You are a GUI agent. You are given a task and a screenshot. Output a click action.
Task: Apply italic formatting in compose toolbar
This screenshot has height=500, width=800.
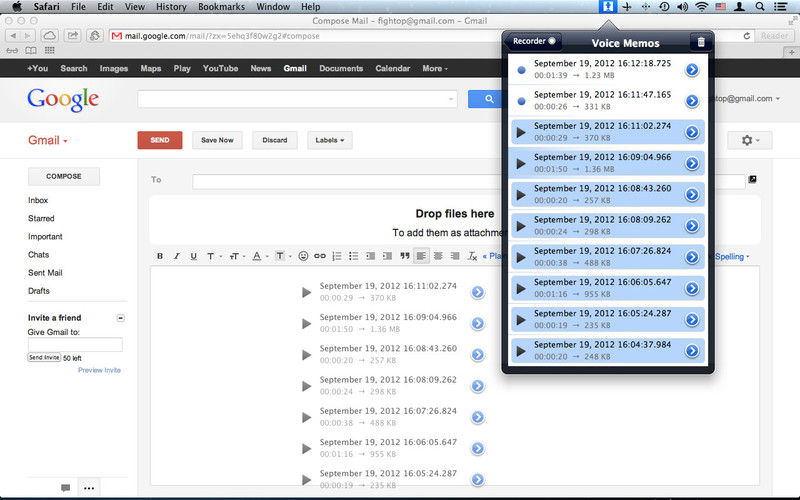(177, 256)
